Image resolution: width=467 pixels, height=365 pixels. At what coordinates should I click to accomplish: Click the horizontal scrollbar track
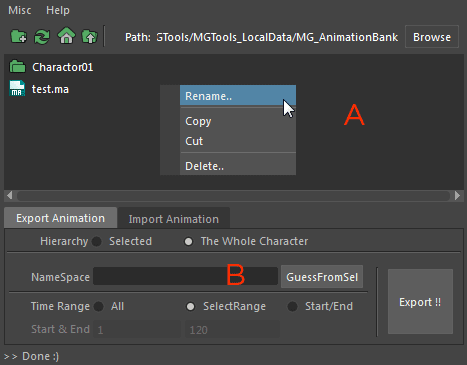233,196
